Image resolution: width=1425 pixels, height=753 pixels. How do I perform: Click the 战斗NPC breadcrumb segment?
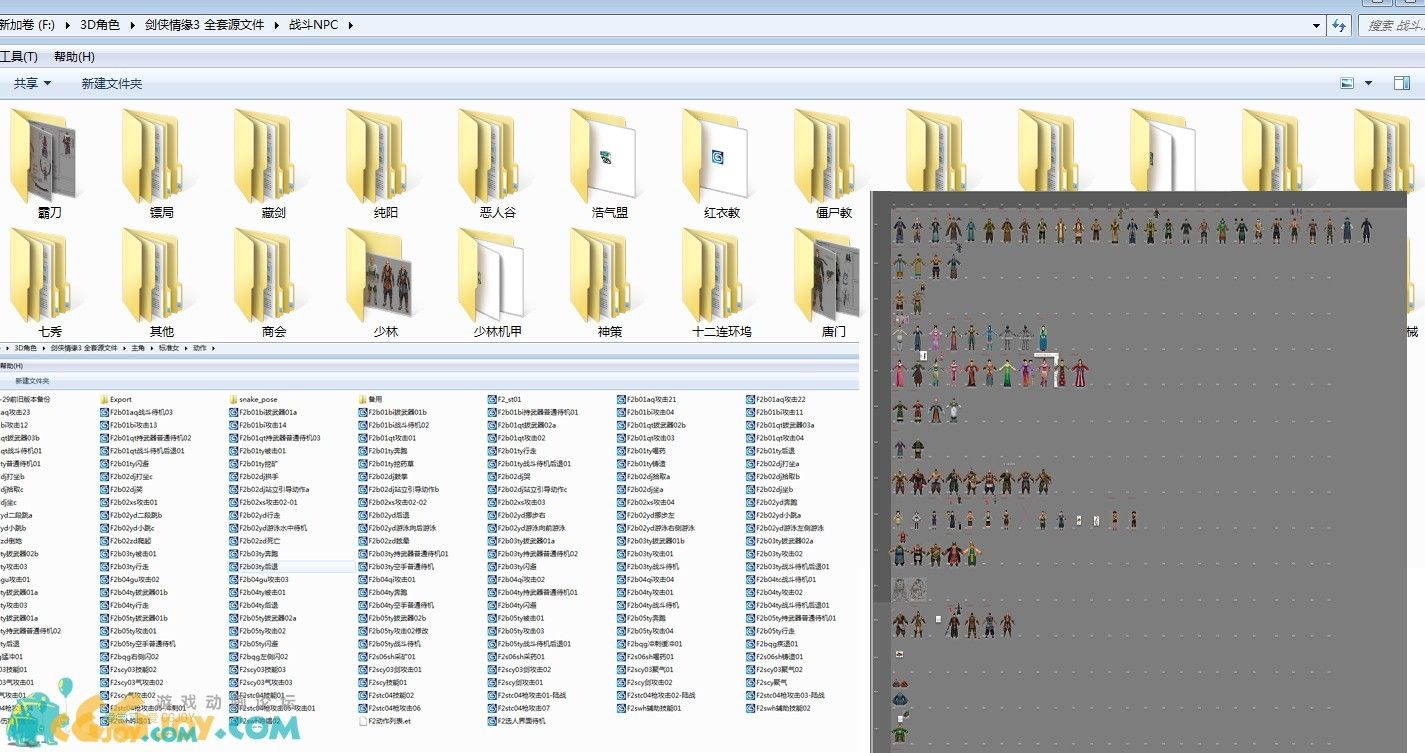pyautogui.click(x=314, y=24)
